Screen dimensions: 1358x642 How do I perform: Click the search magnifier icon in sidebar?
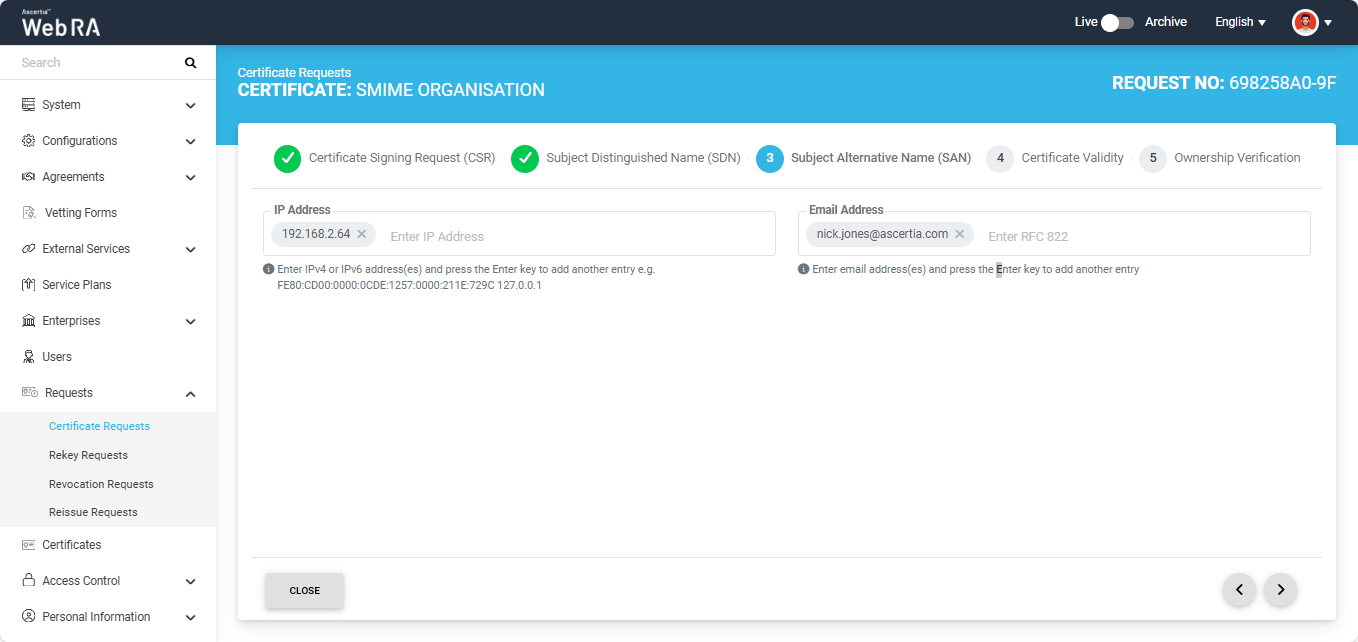pos(190,63)
